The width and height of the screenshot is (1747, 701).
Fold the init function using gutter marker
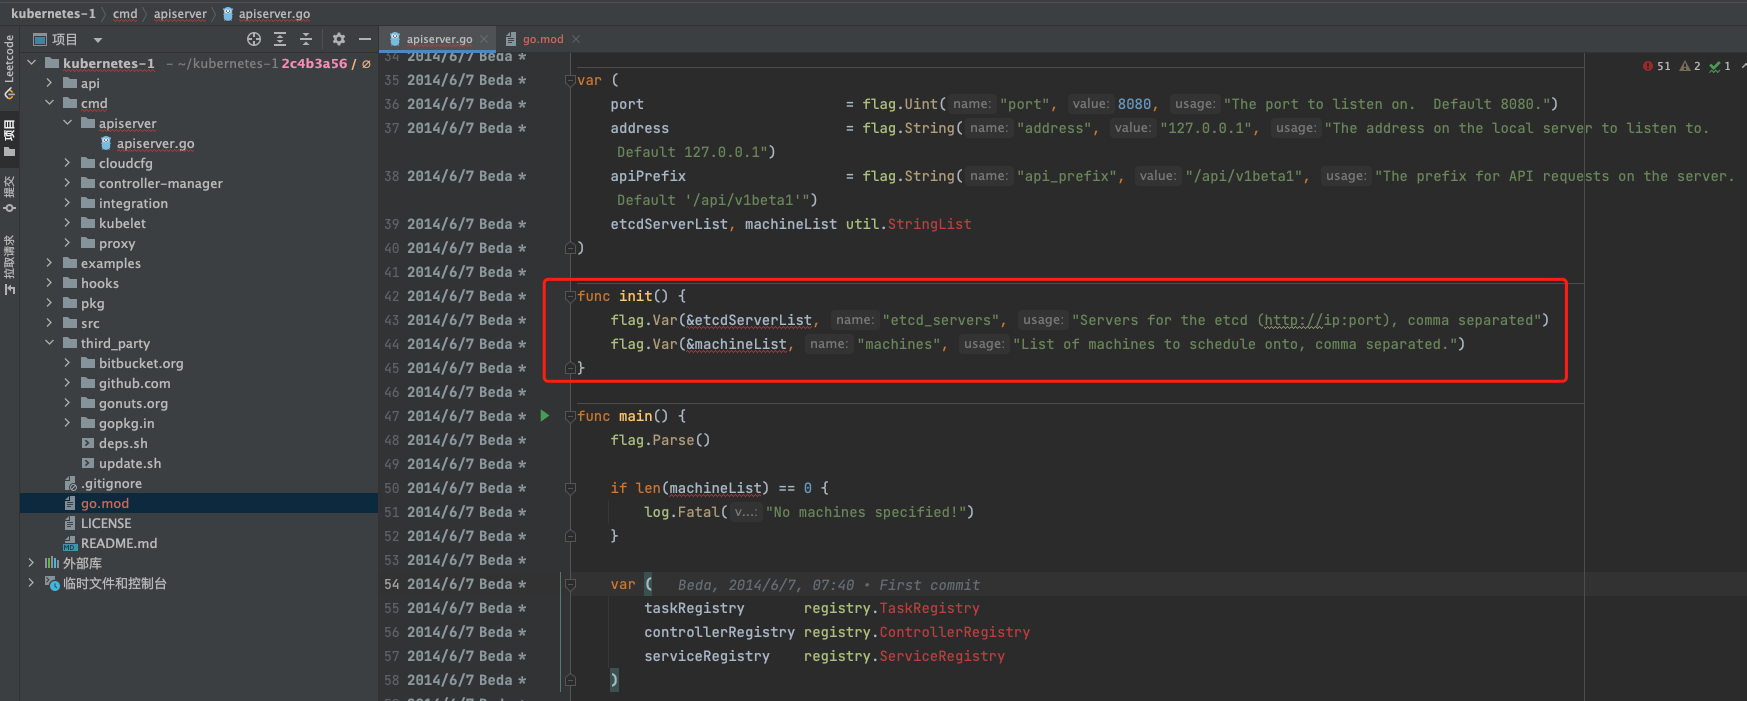coord(570,296)
